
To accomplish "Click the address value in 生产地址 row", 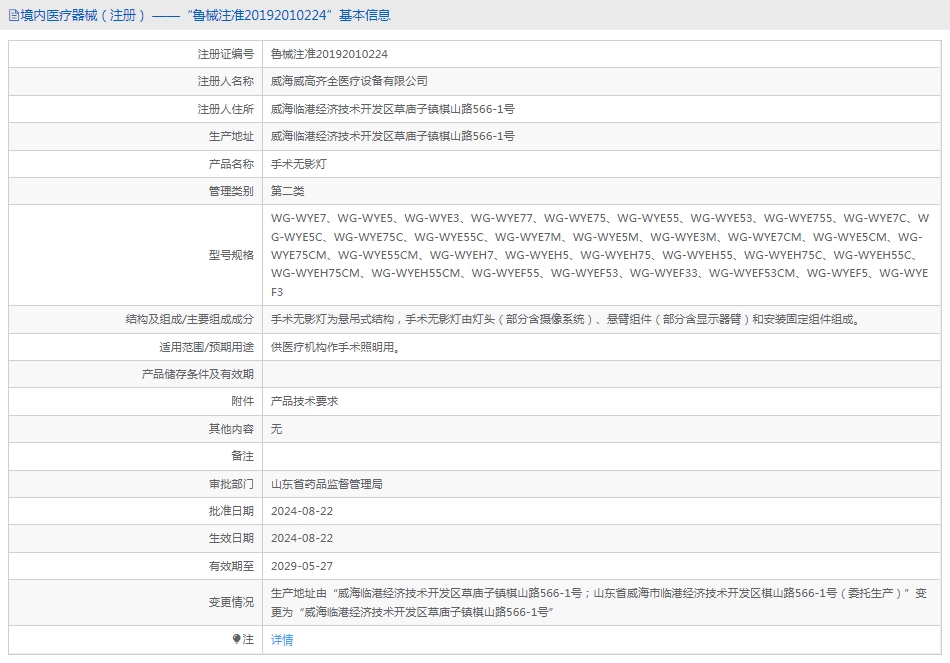I will coord(393,136).
